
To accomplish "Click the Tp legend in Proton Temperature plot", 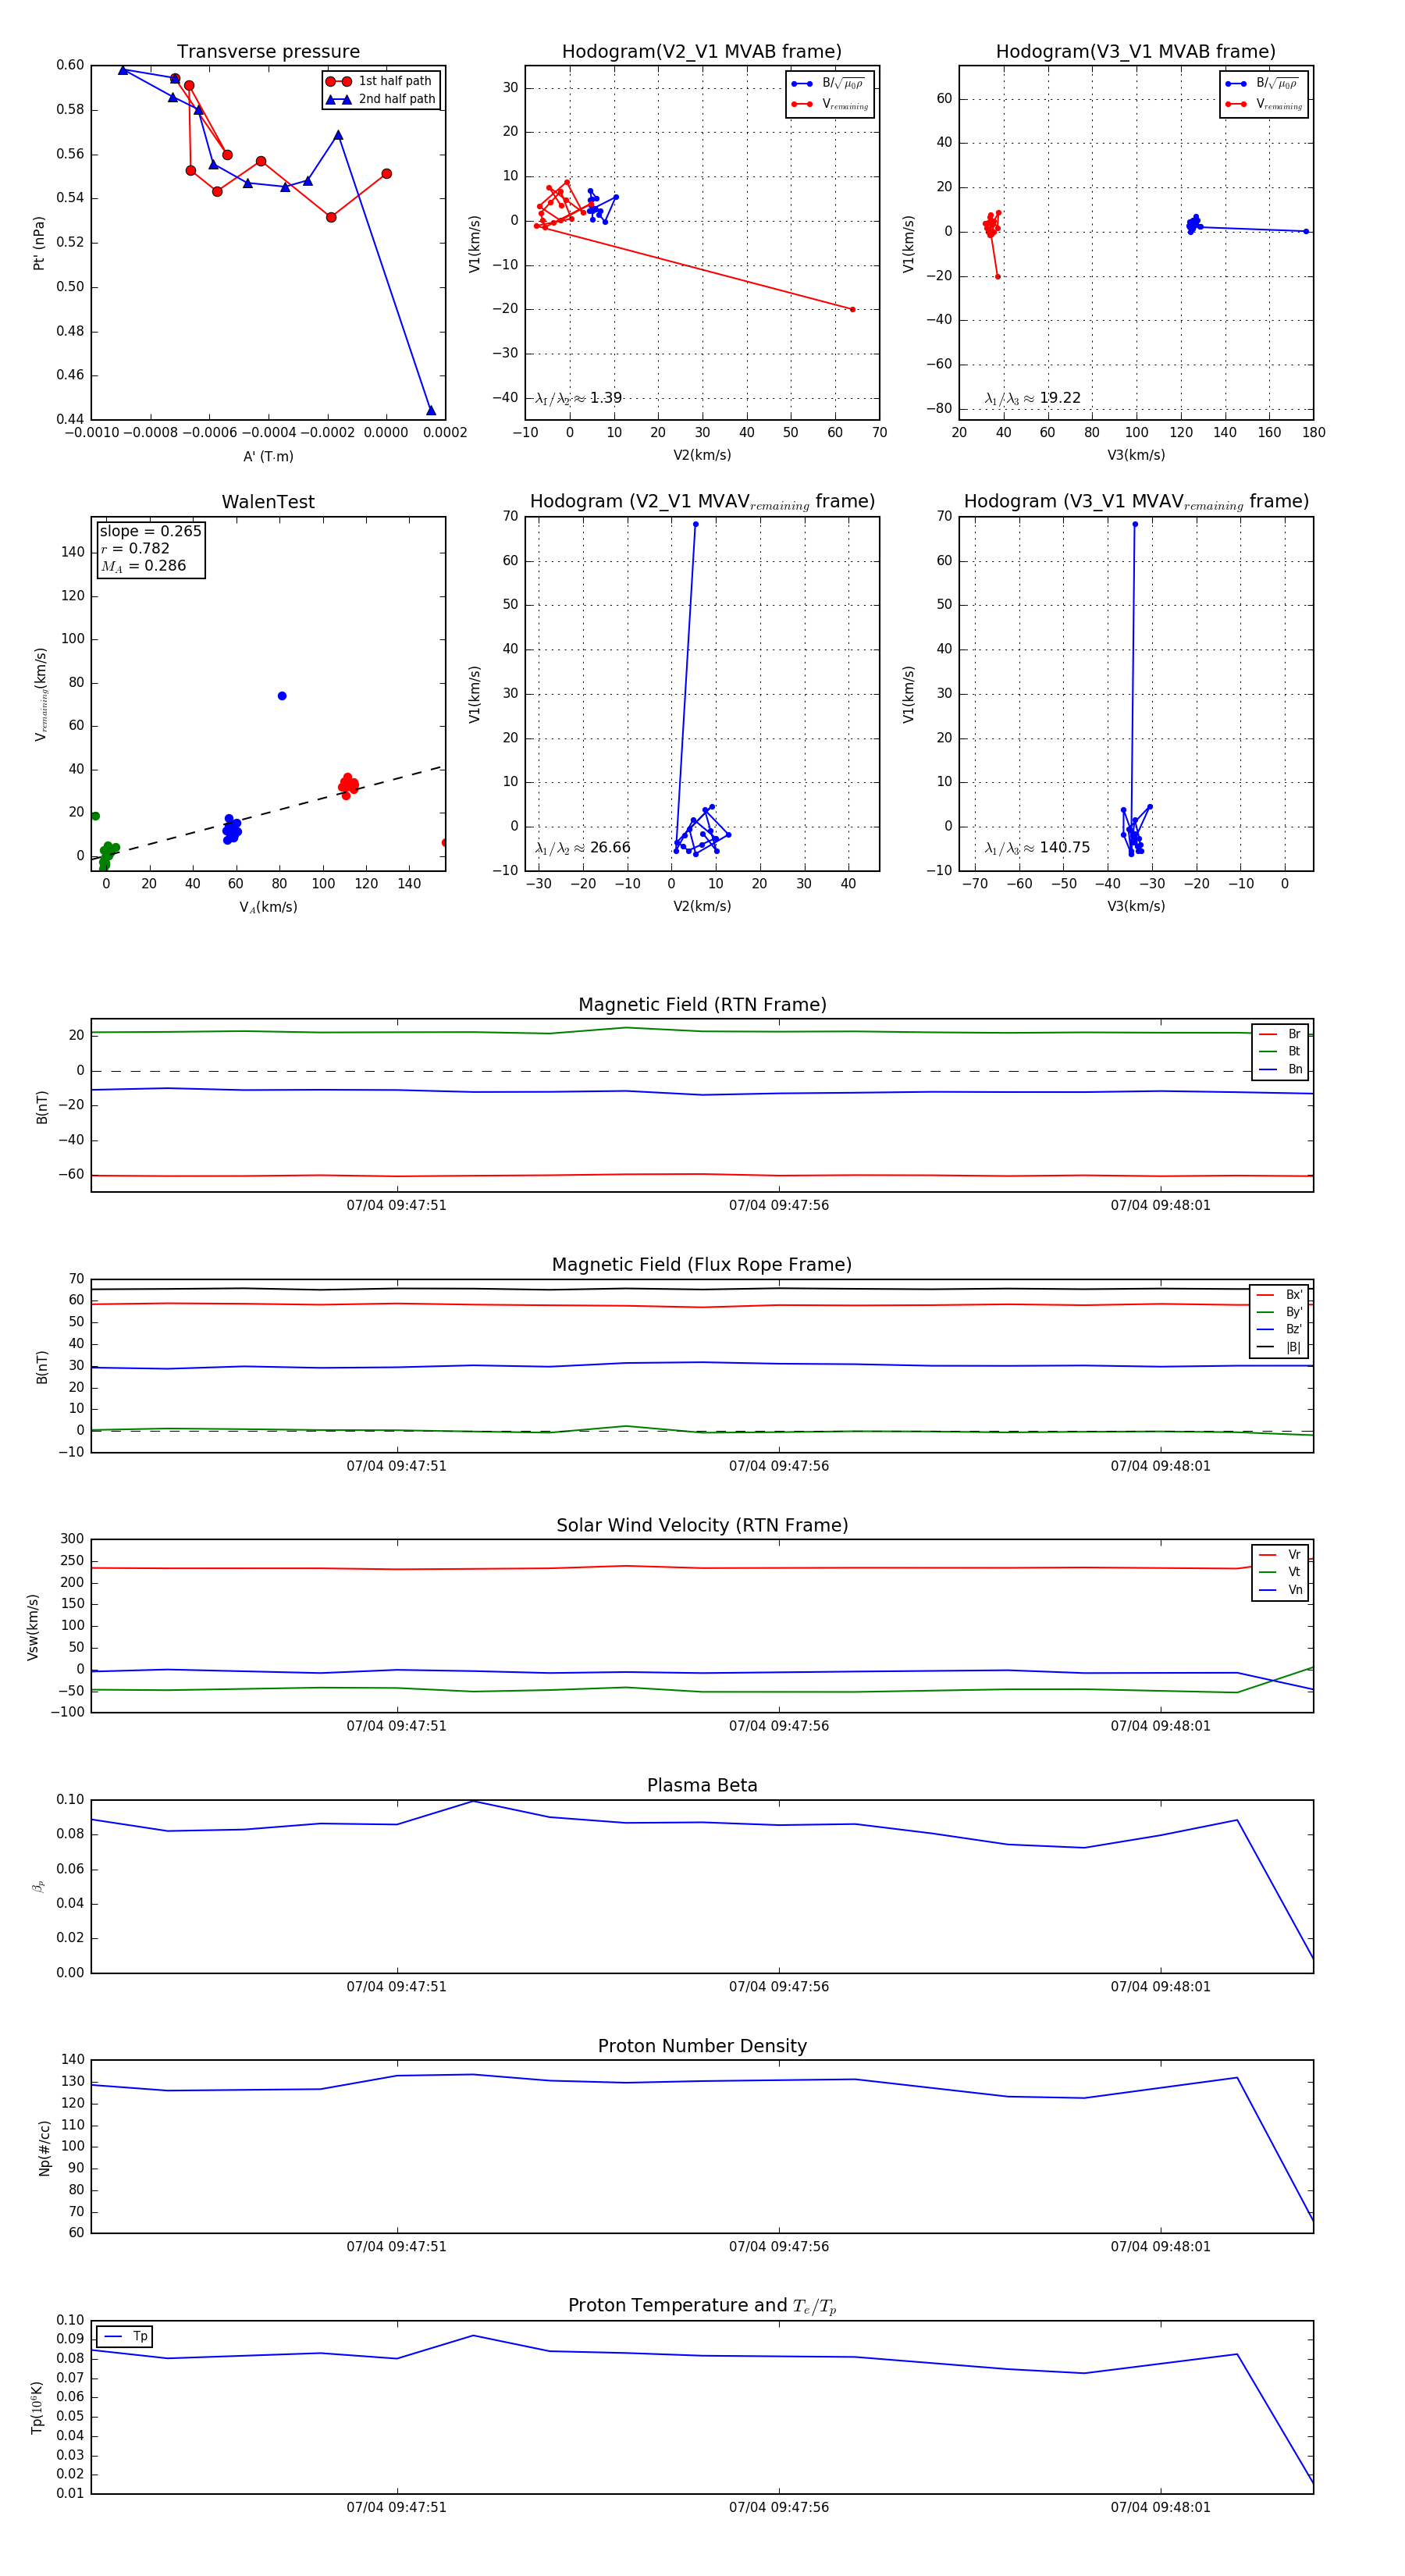I will pyautogui.click(x=125, y=2336).
